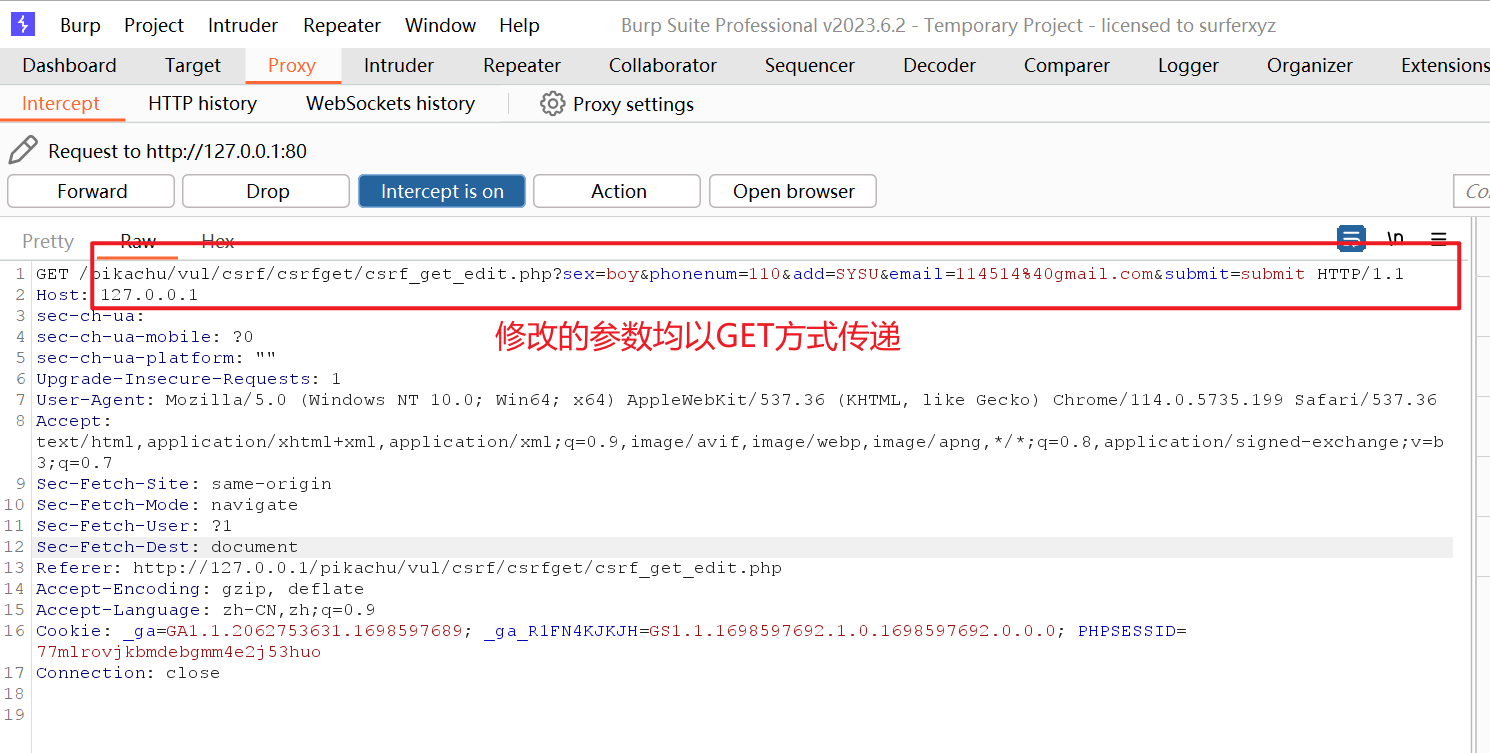Click the pencil edit icon beside request target

tap(23, 150)
